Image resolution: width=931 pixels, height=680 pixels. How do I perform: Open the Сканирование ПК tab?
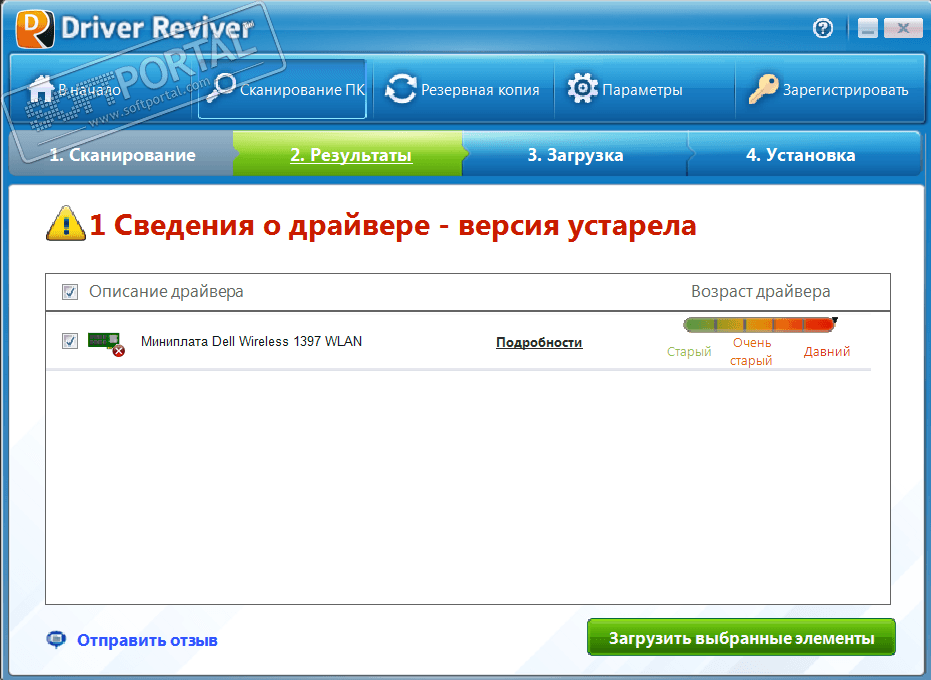(282, 89)
